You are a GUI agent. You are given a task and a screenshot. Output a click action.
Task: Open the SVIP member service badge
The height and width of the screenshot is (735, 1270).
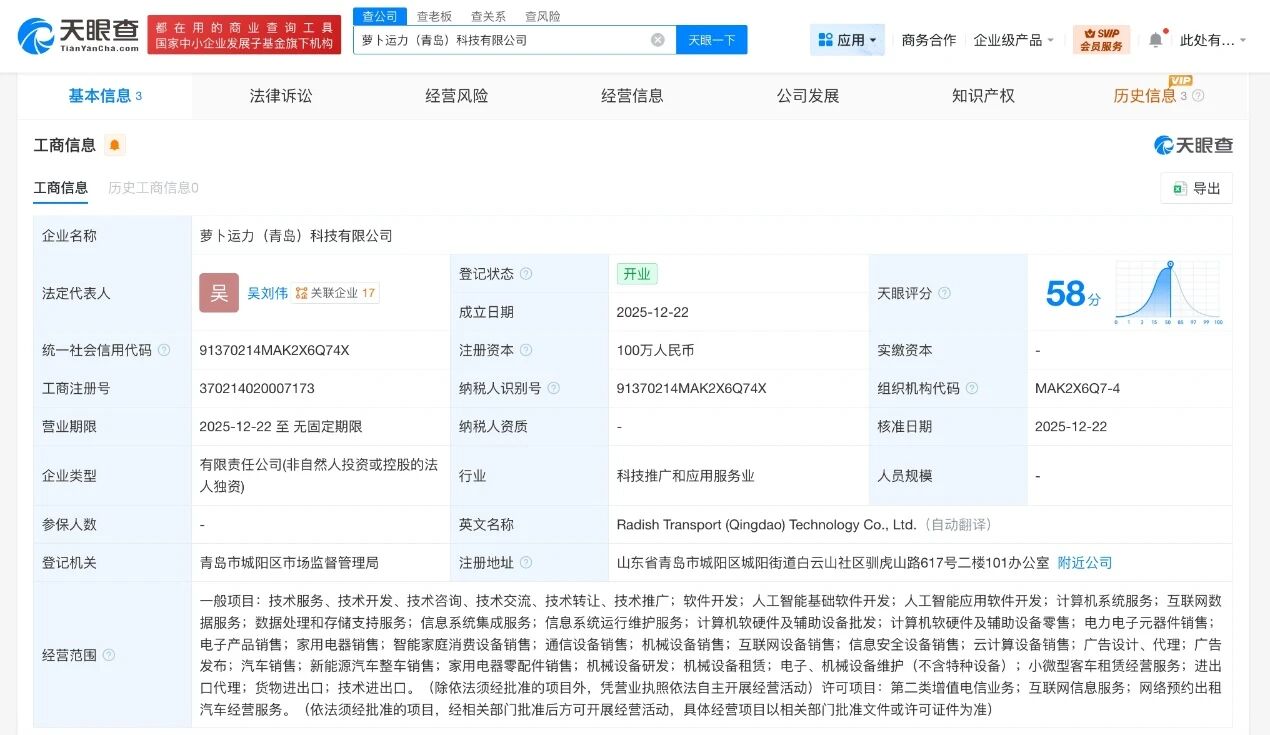click(1101, 40)
